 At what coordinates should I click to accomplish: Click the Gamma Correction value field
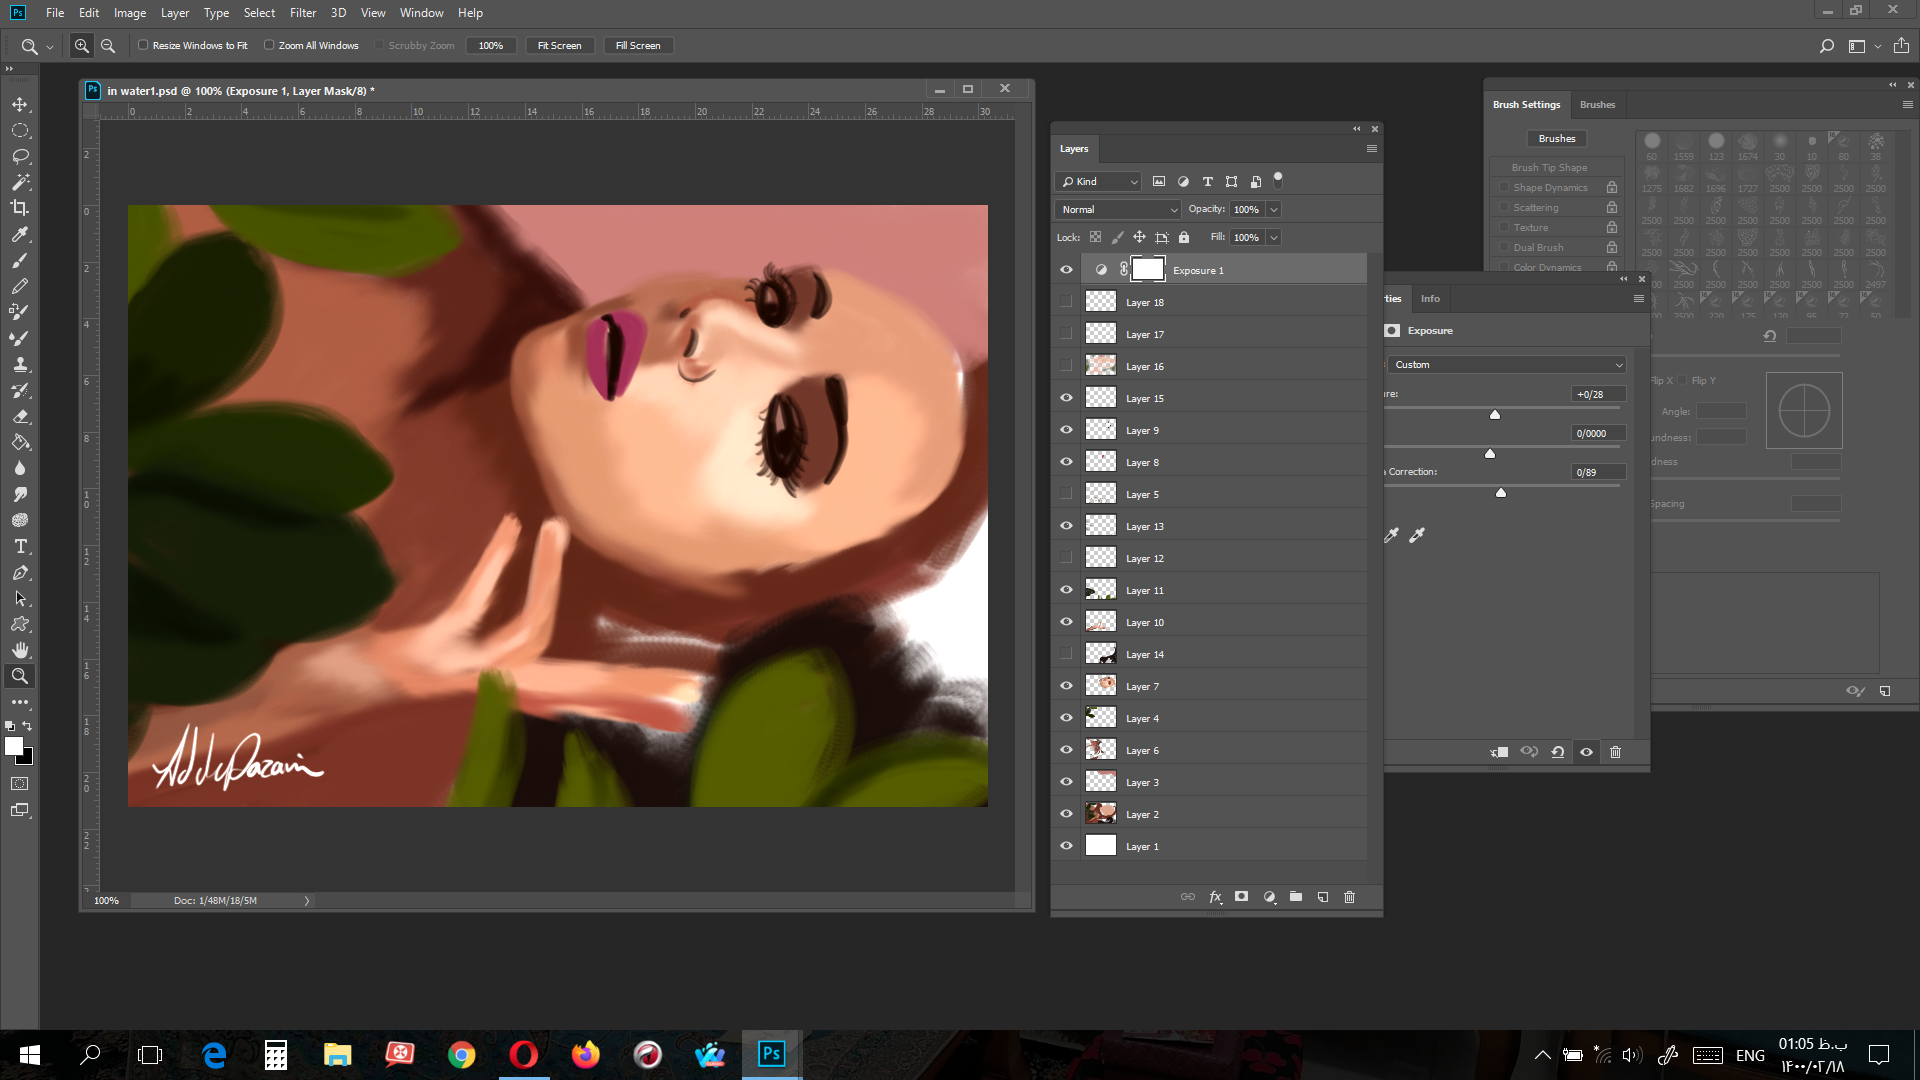(x=1597, y=472)
